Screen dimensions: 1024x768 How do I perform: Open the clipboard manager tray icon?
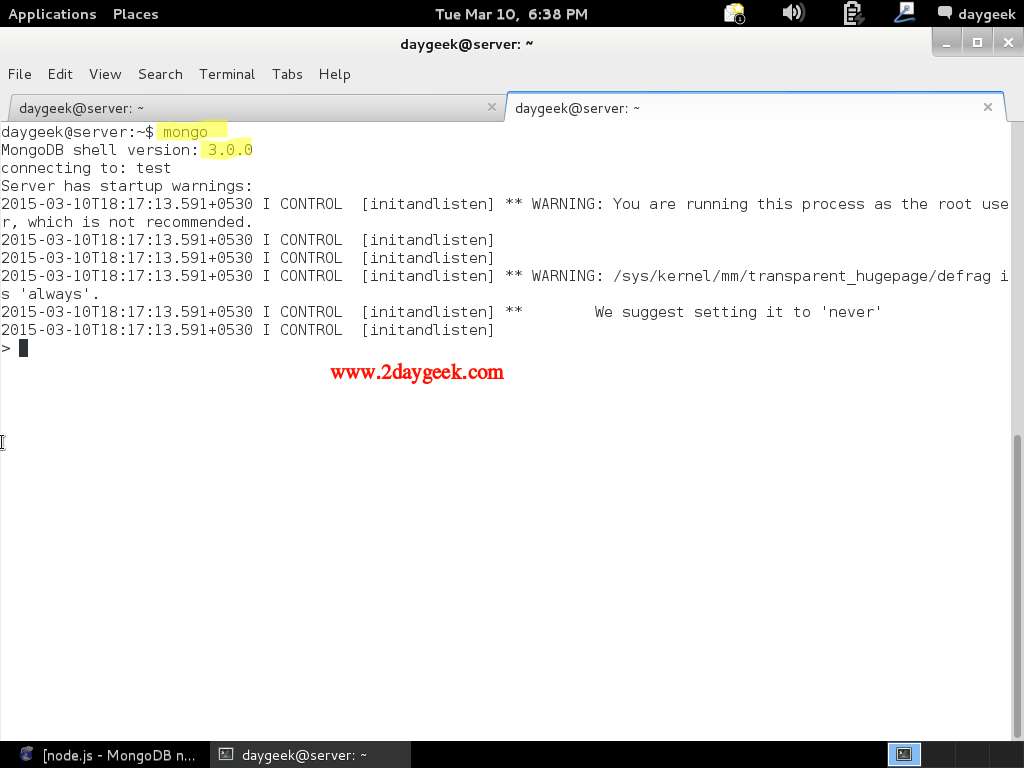852,13
